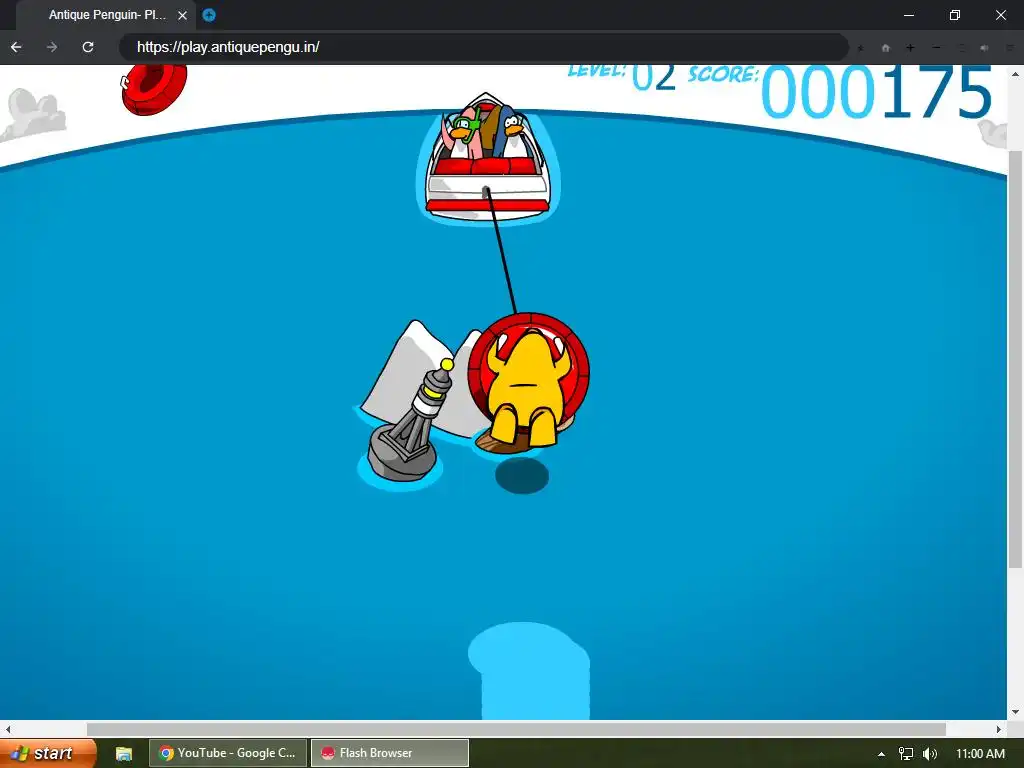Go back to the previous page
1024x768 pixels.
[16, 47]
